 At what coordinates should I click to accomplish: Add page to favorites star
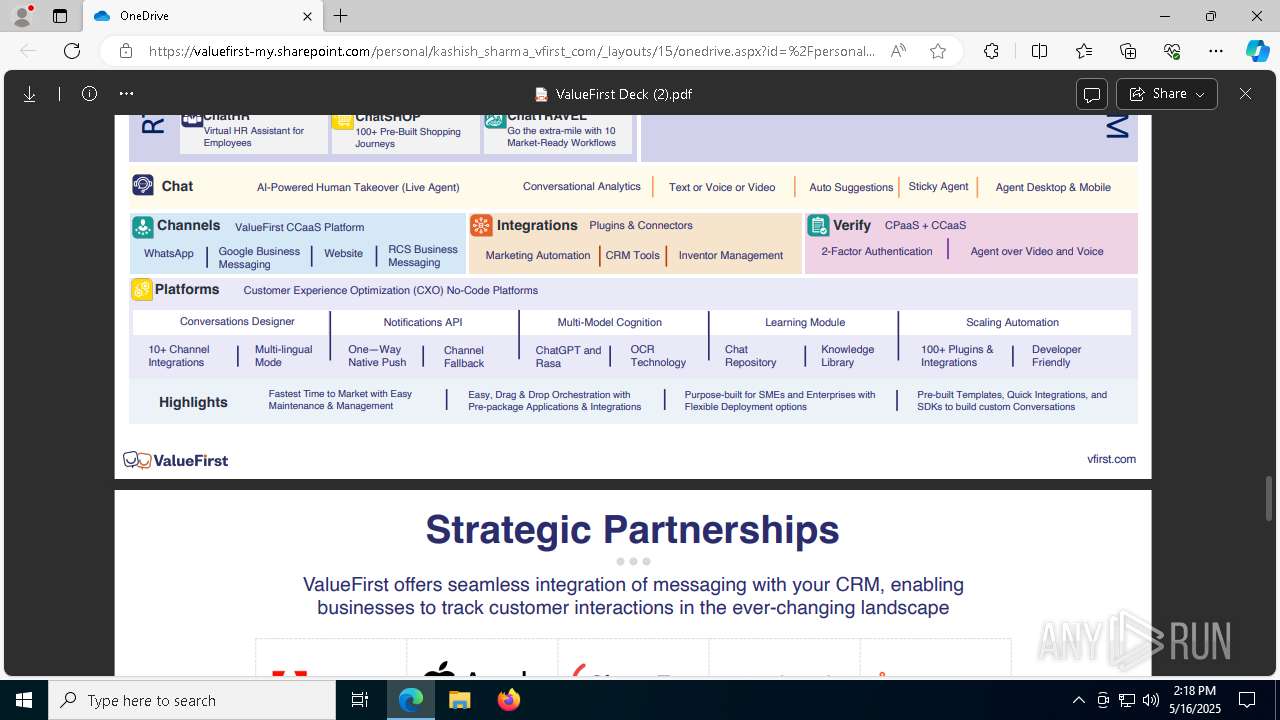coord(938,51)
